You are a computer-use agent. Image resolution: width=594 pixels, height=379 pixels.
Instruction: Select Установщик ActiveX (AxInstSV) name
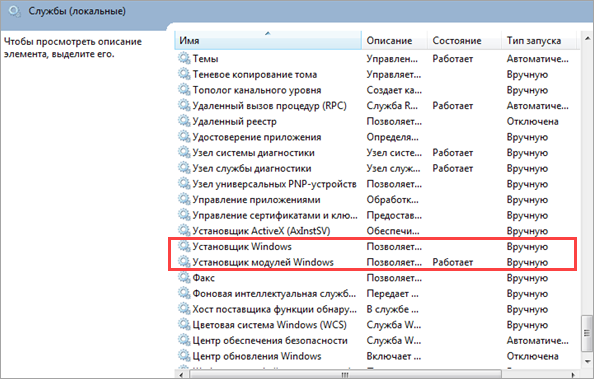261,231
